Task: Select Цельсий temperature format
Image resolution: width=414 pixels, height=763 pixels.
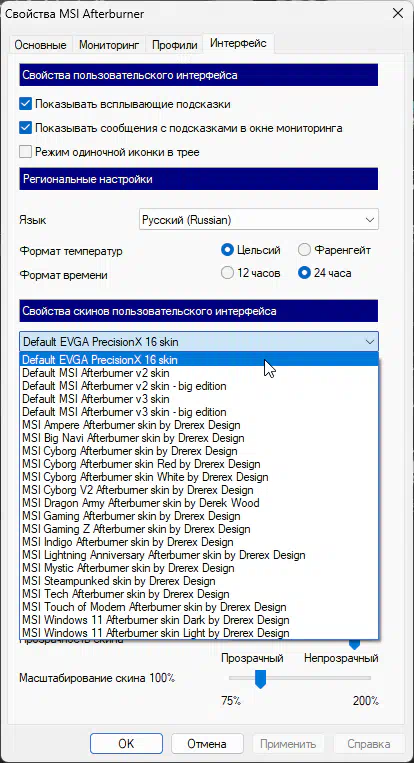Action: pos(251,251)
